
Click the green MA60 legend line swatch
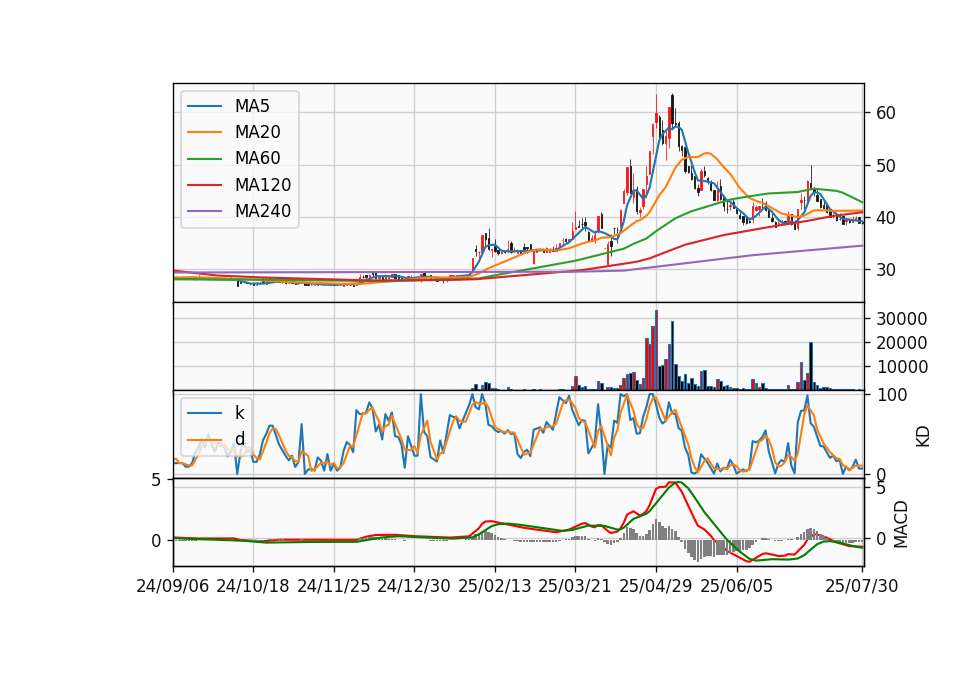click(204, 159)
